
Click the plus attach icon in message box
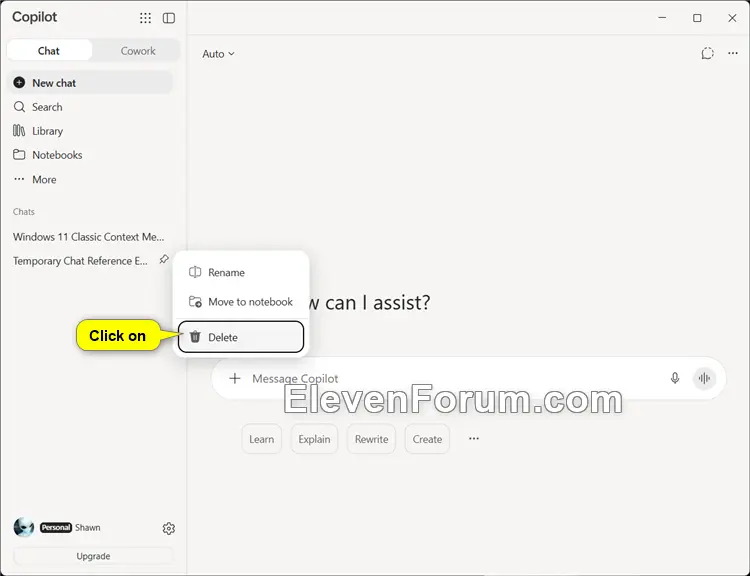click(x=235, y=378)
